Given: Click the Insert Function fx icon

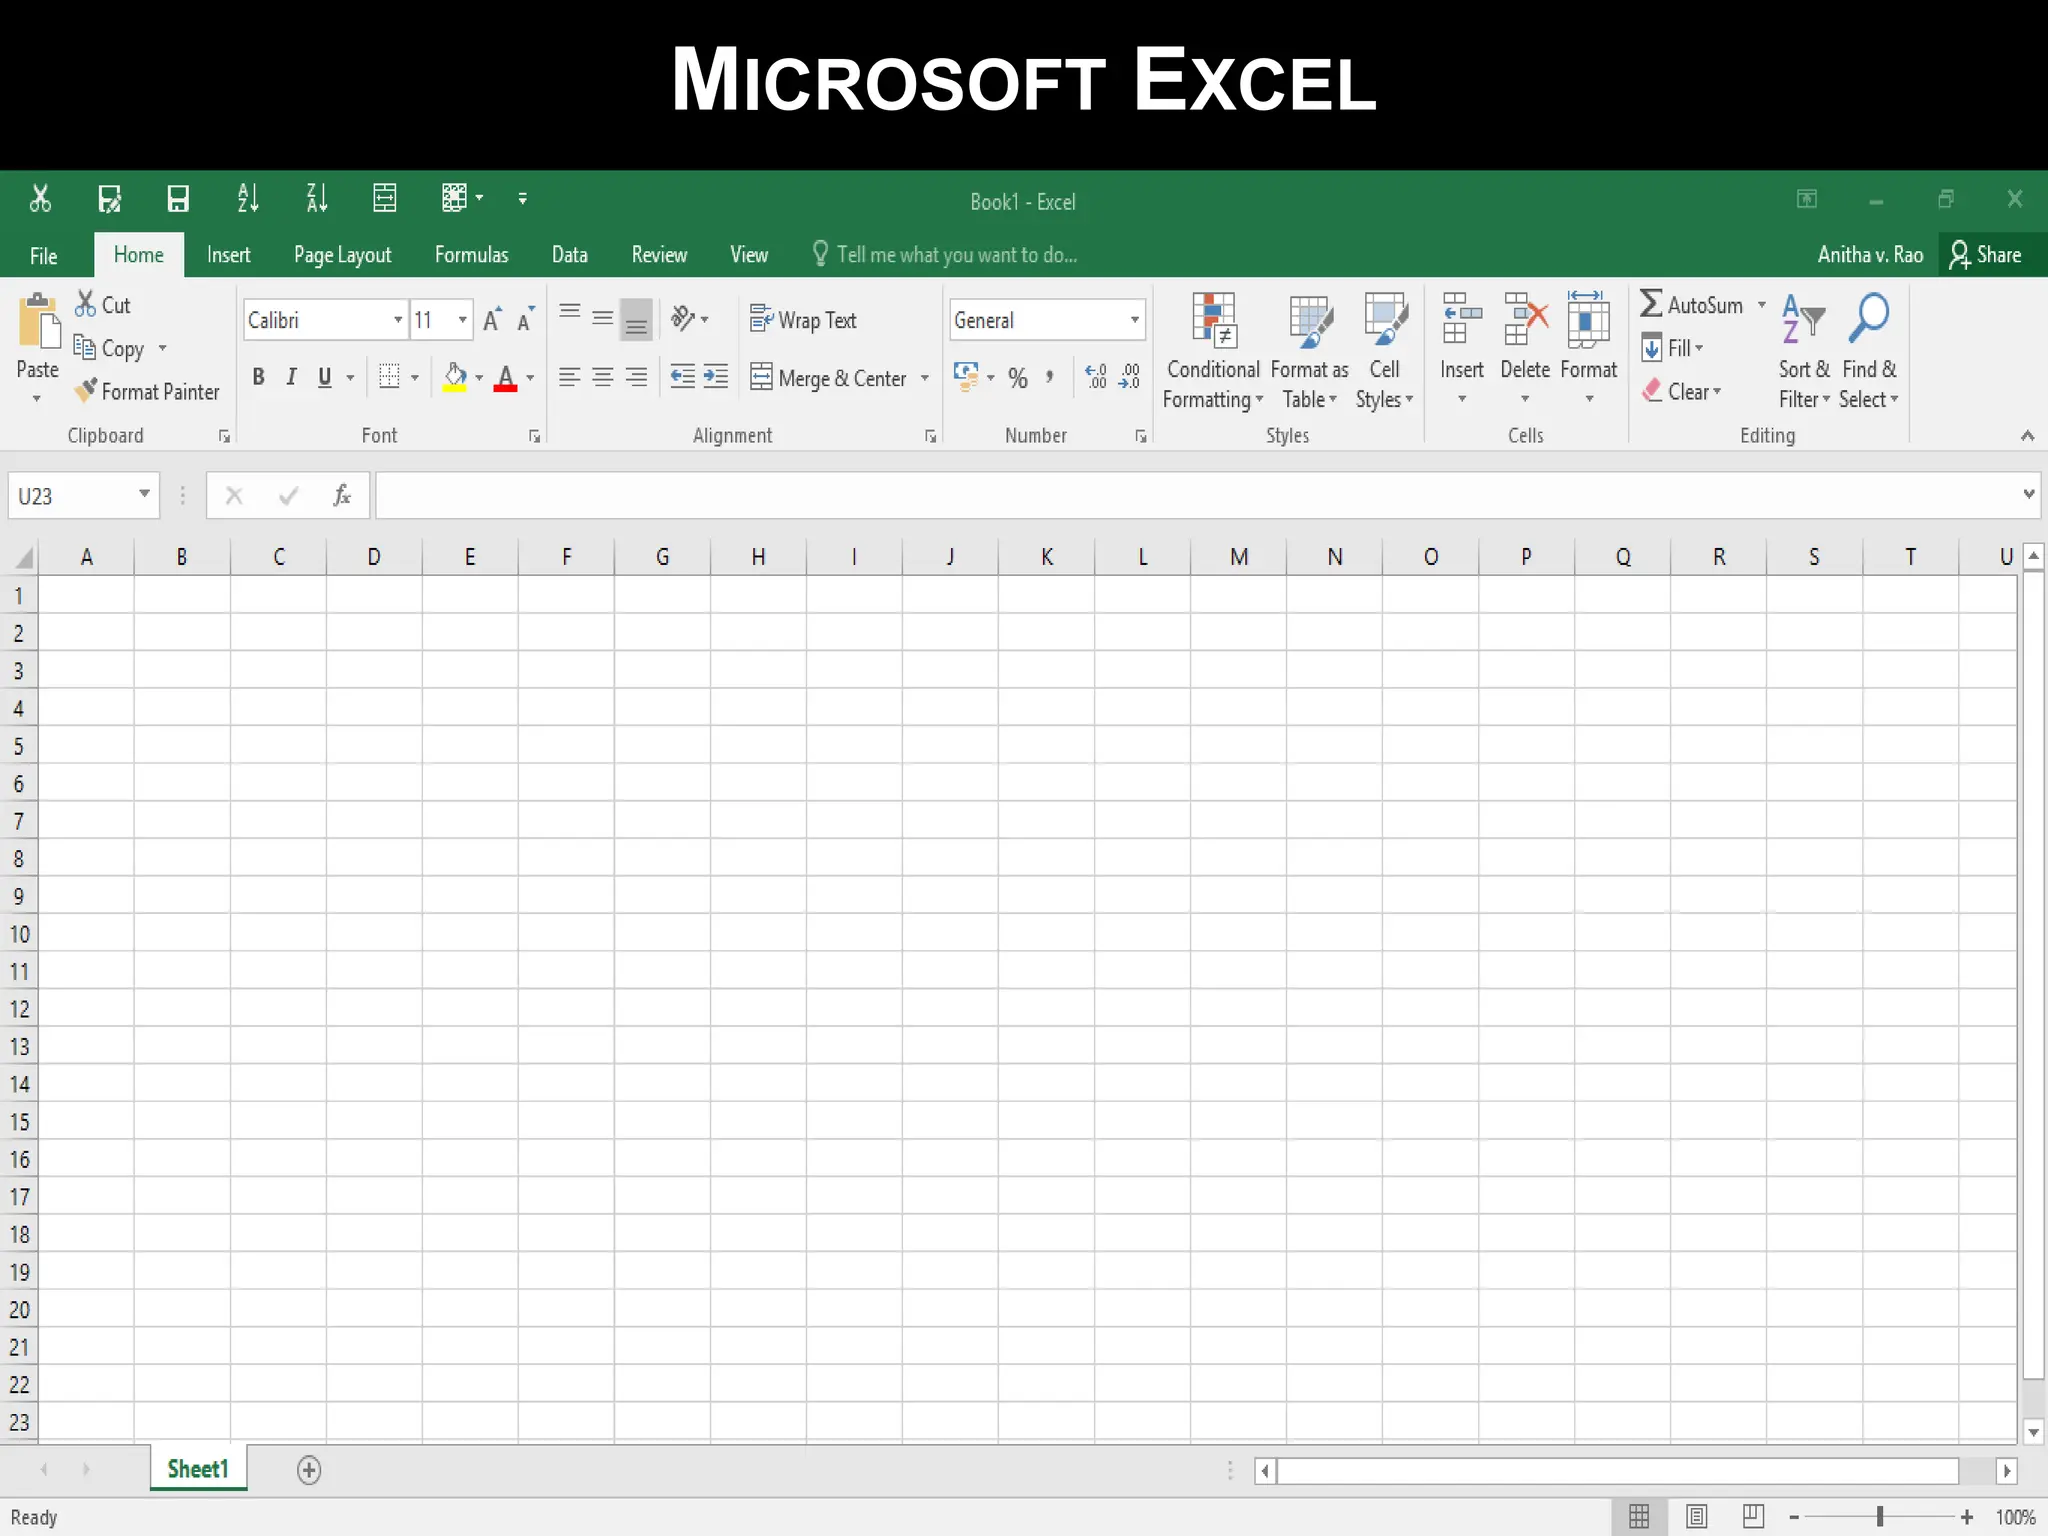Looking at the screenshot, I should 342,496.
